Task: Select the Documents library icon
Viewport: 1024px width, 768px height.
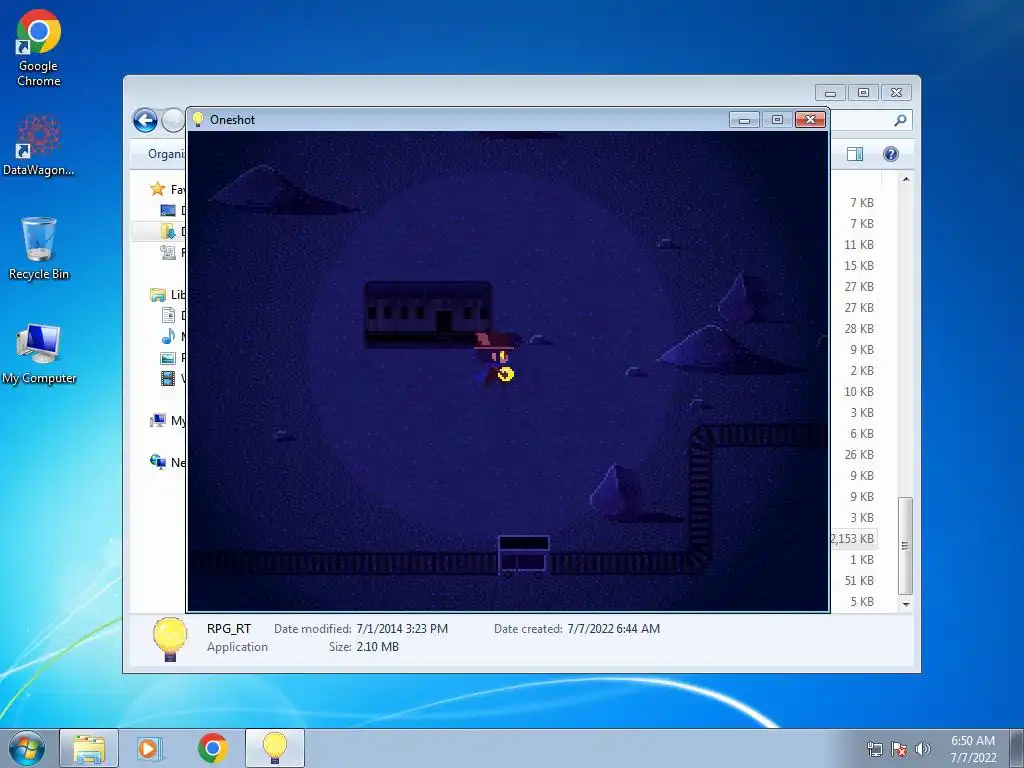Action: click(x=168, y=315)
